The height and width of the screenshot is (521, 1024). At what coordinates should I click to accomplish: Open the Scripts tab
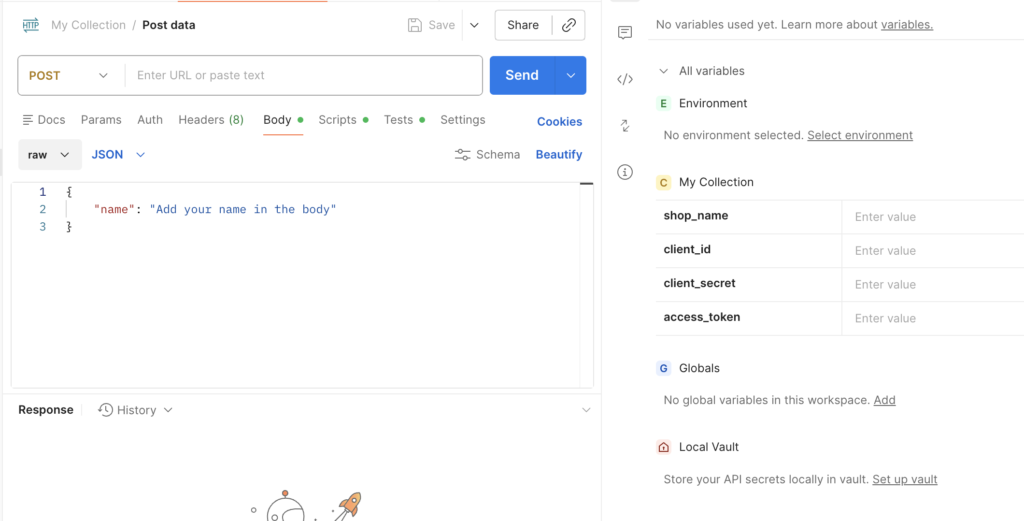(337, 120)
